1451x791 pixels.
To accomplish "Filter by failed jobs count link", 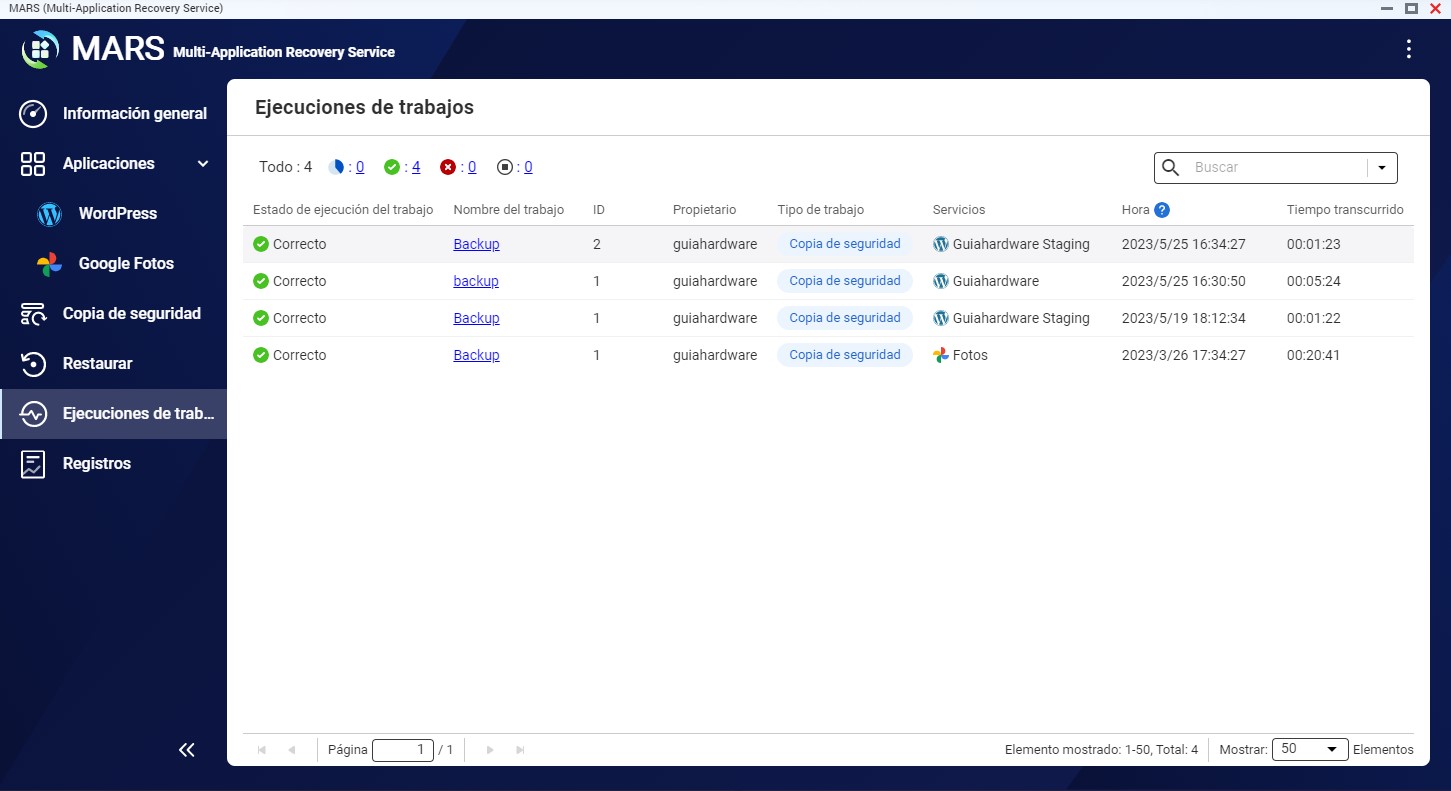I will (472, 167).
